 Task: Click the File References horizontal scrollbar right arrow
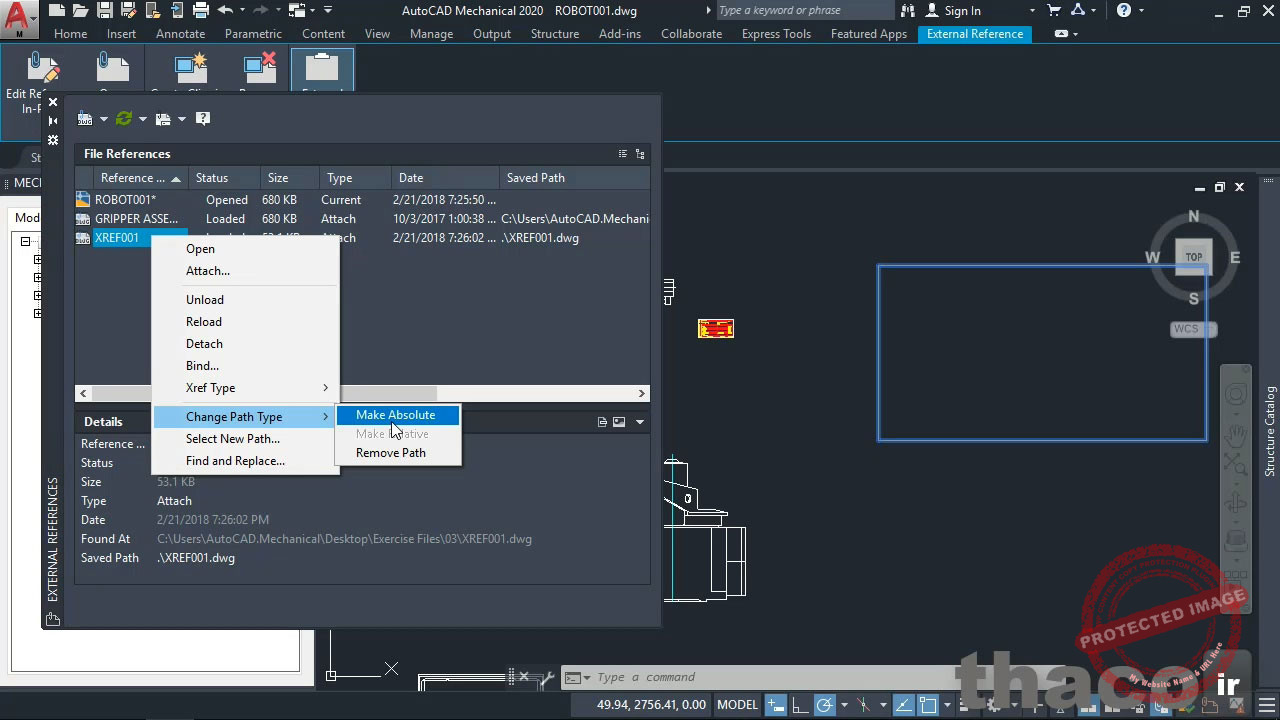tap(642, 394)
